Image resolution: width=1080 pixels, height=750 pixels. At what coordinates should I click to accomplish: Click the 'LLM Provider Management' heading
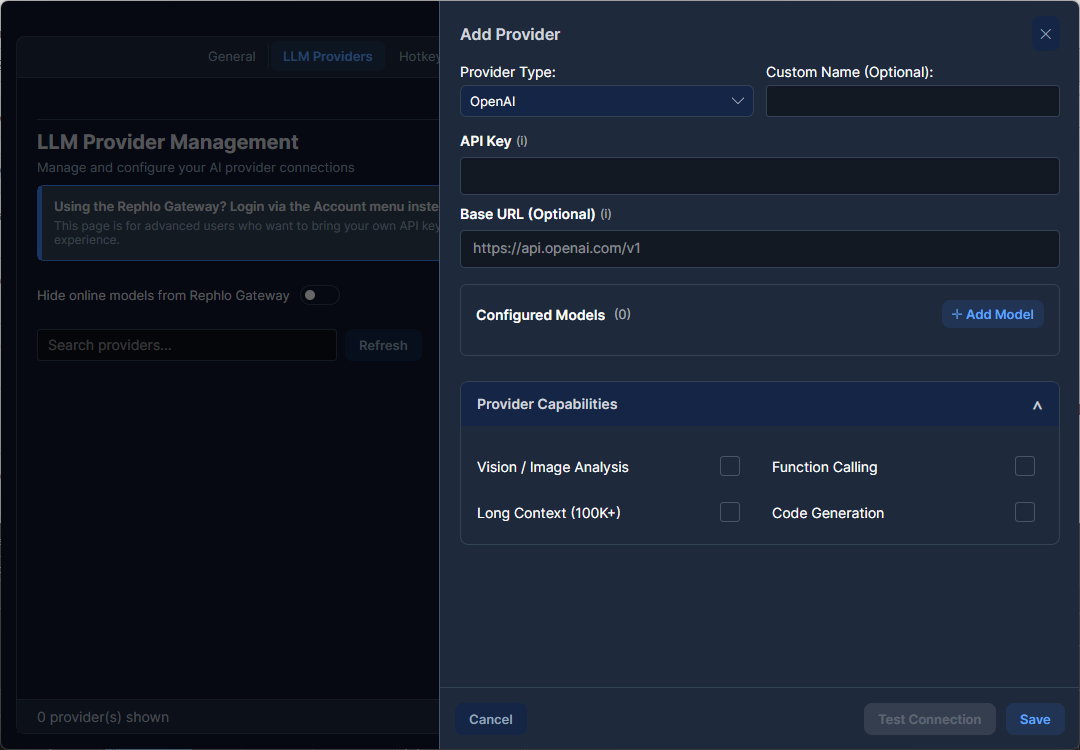pyautogui.click(x=167, y=142)
